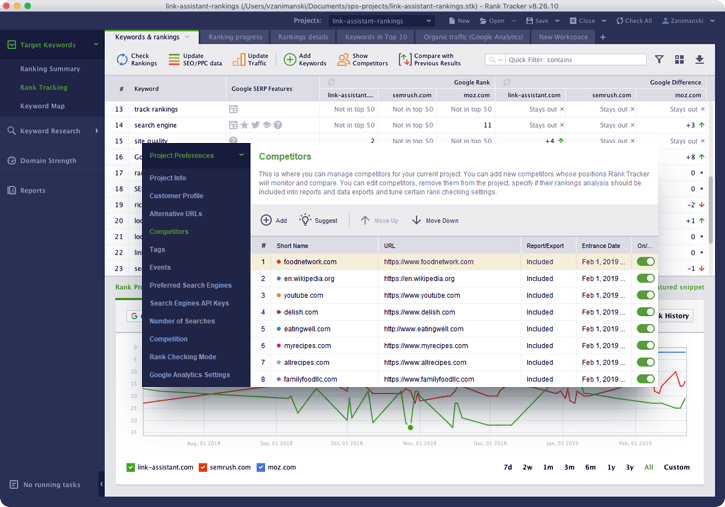Click the Google Difference refresh icon
Image resolution: width=725 pixels, height=507 pixels.
pos(507,82)
